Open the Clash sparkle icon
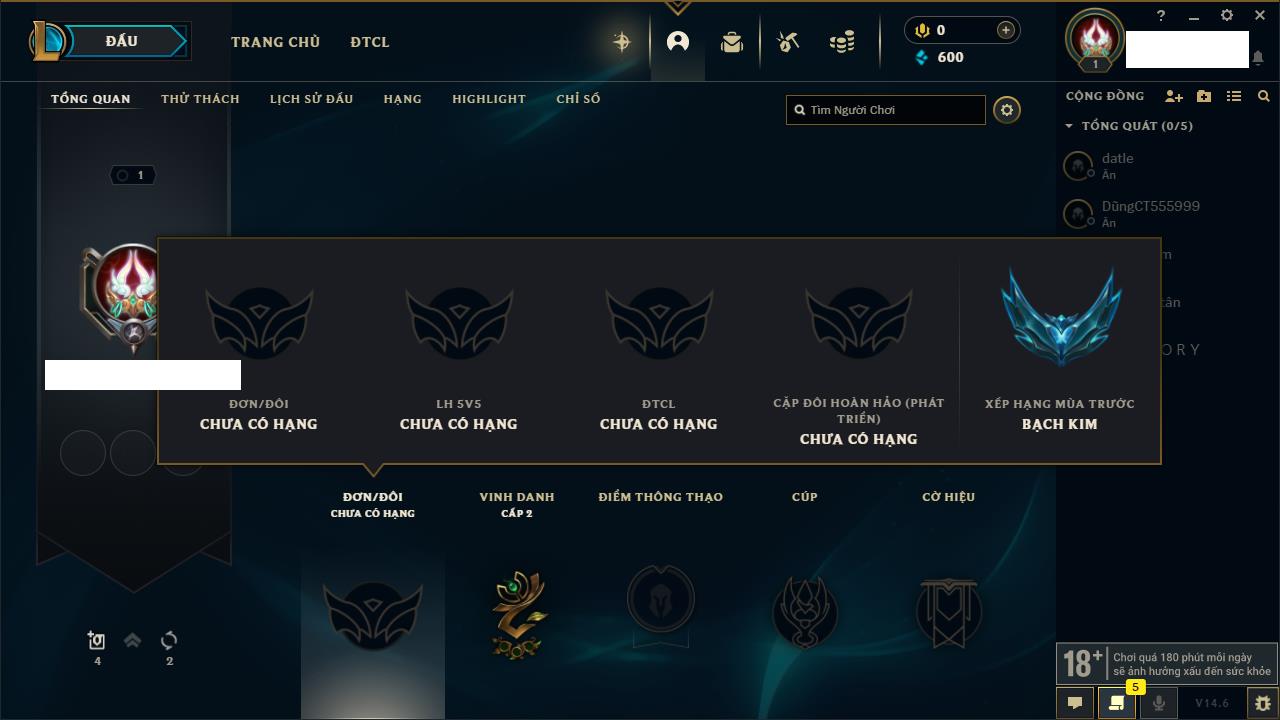 [x=622, y=41]
